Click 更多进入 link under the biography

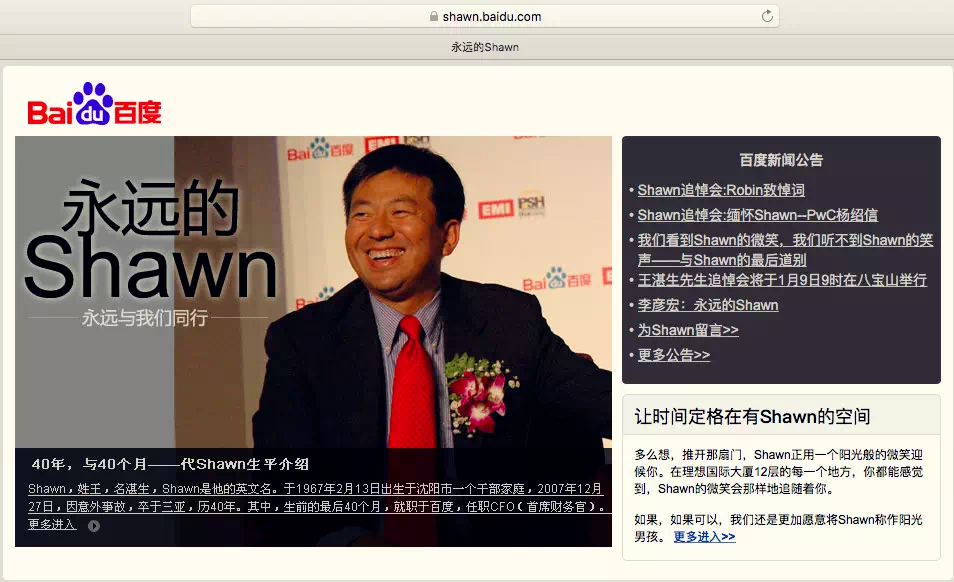[52, 524]
